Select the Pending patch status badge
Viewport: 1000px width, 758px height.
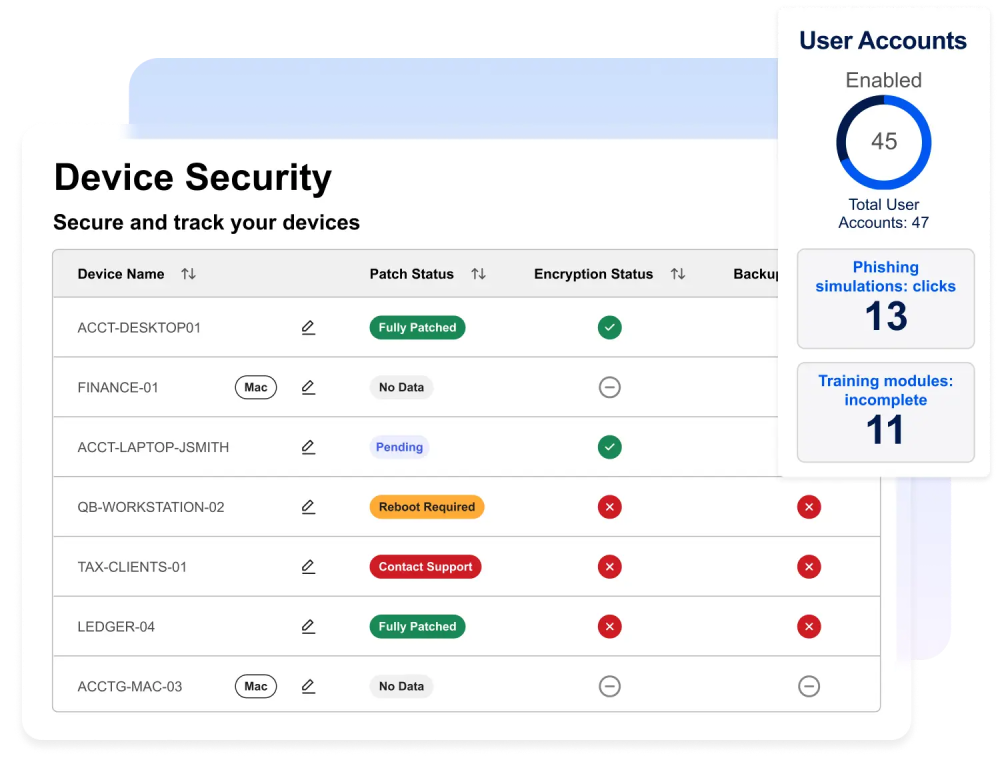point(399,447)
